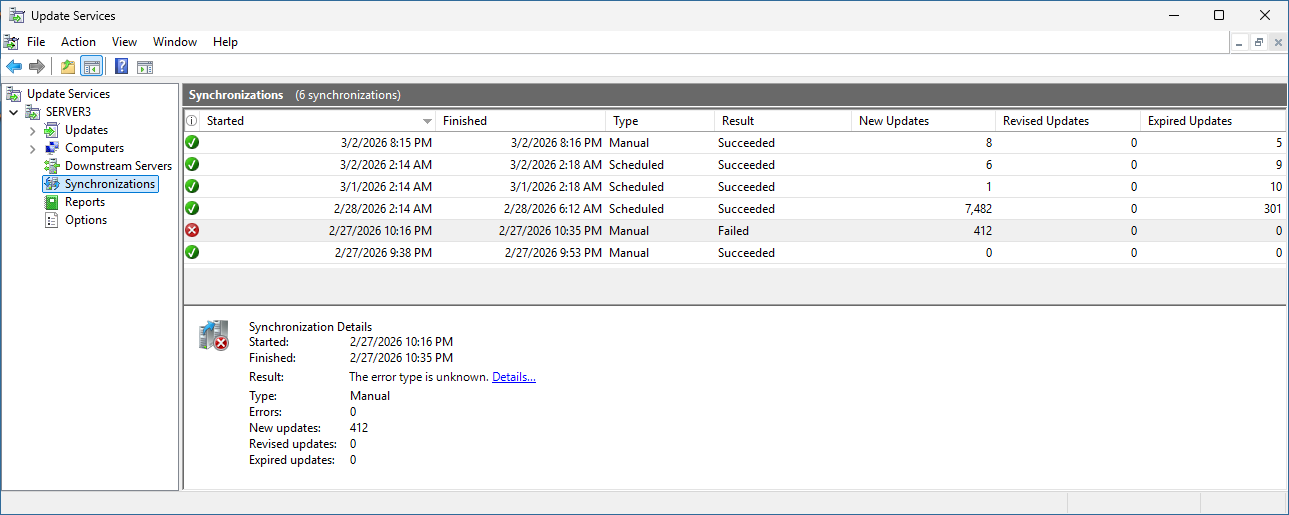Open the Help menu

tap(225, 42)
